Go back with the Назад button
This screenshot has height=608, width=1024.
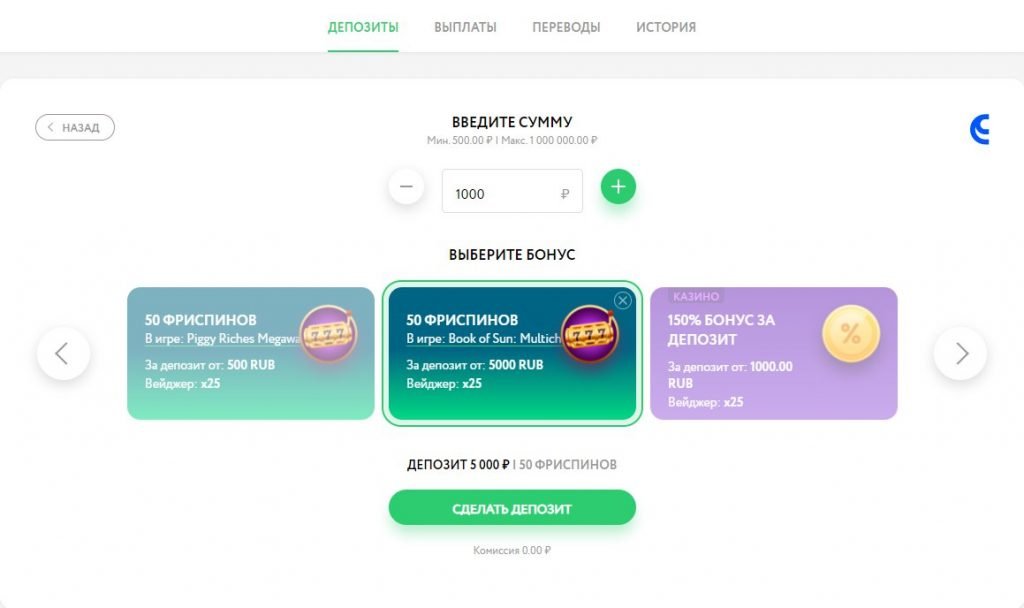(75, 128)
